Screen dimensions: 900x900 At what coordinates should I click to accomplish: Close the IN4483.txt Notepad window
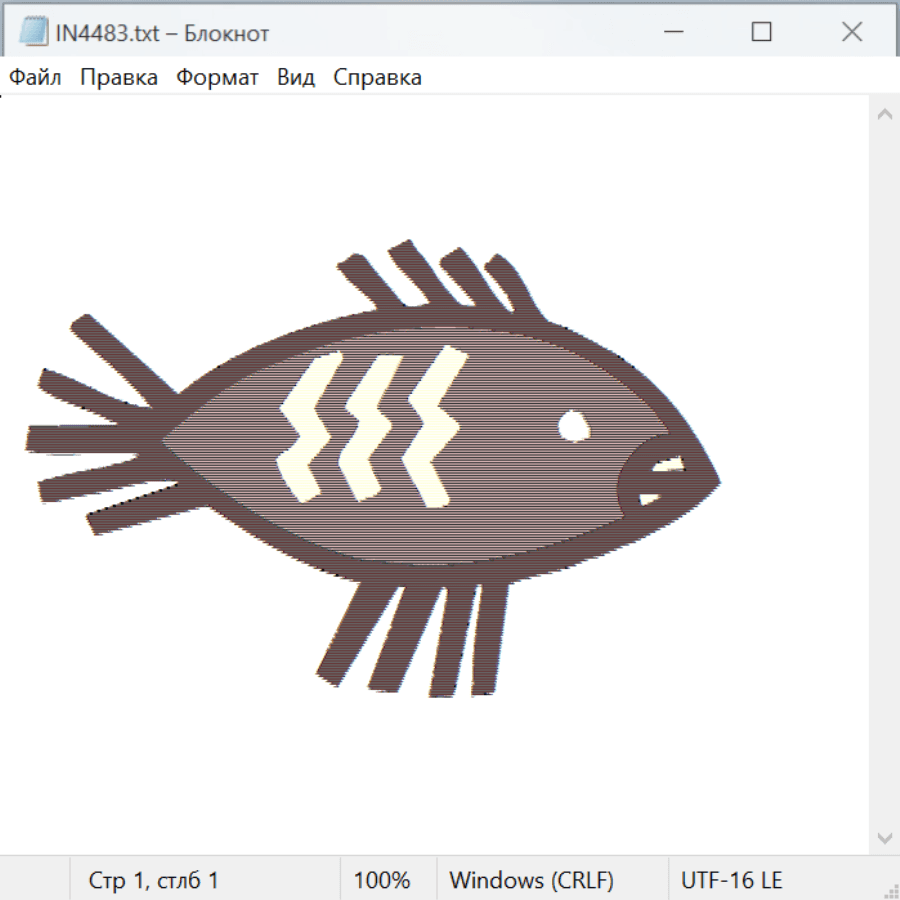click(851, 32)
